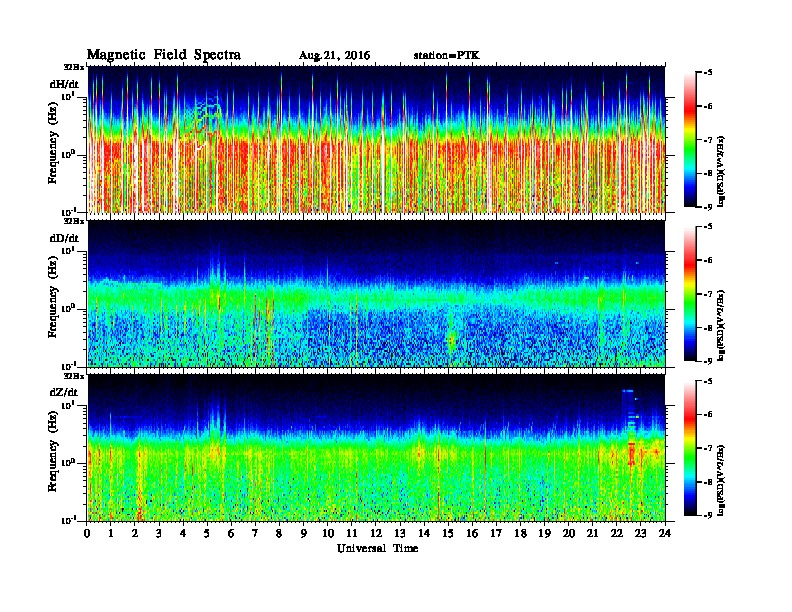The height and width of the screenshot is (612, 792).
Task: Click the "-9" value on dH/dt color bar
Action: point(708,207)
